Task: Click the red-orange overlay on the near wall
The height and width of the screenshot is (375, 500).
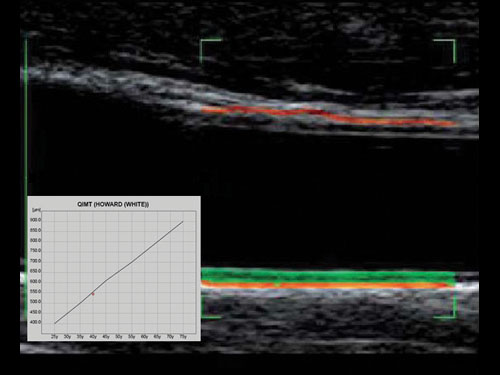Action: pyautogui.click(x=328, y=116)
